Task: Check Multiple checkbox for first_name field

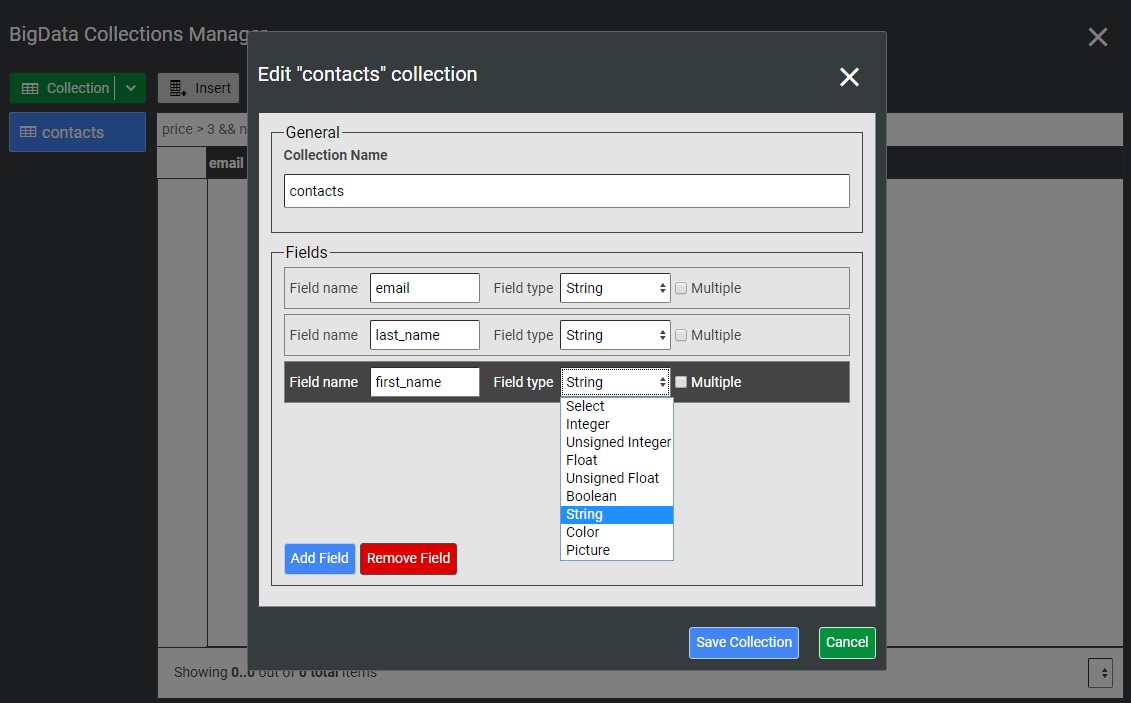Action: coord(681,382)
